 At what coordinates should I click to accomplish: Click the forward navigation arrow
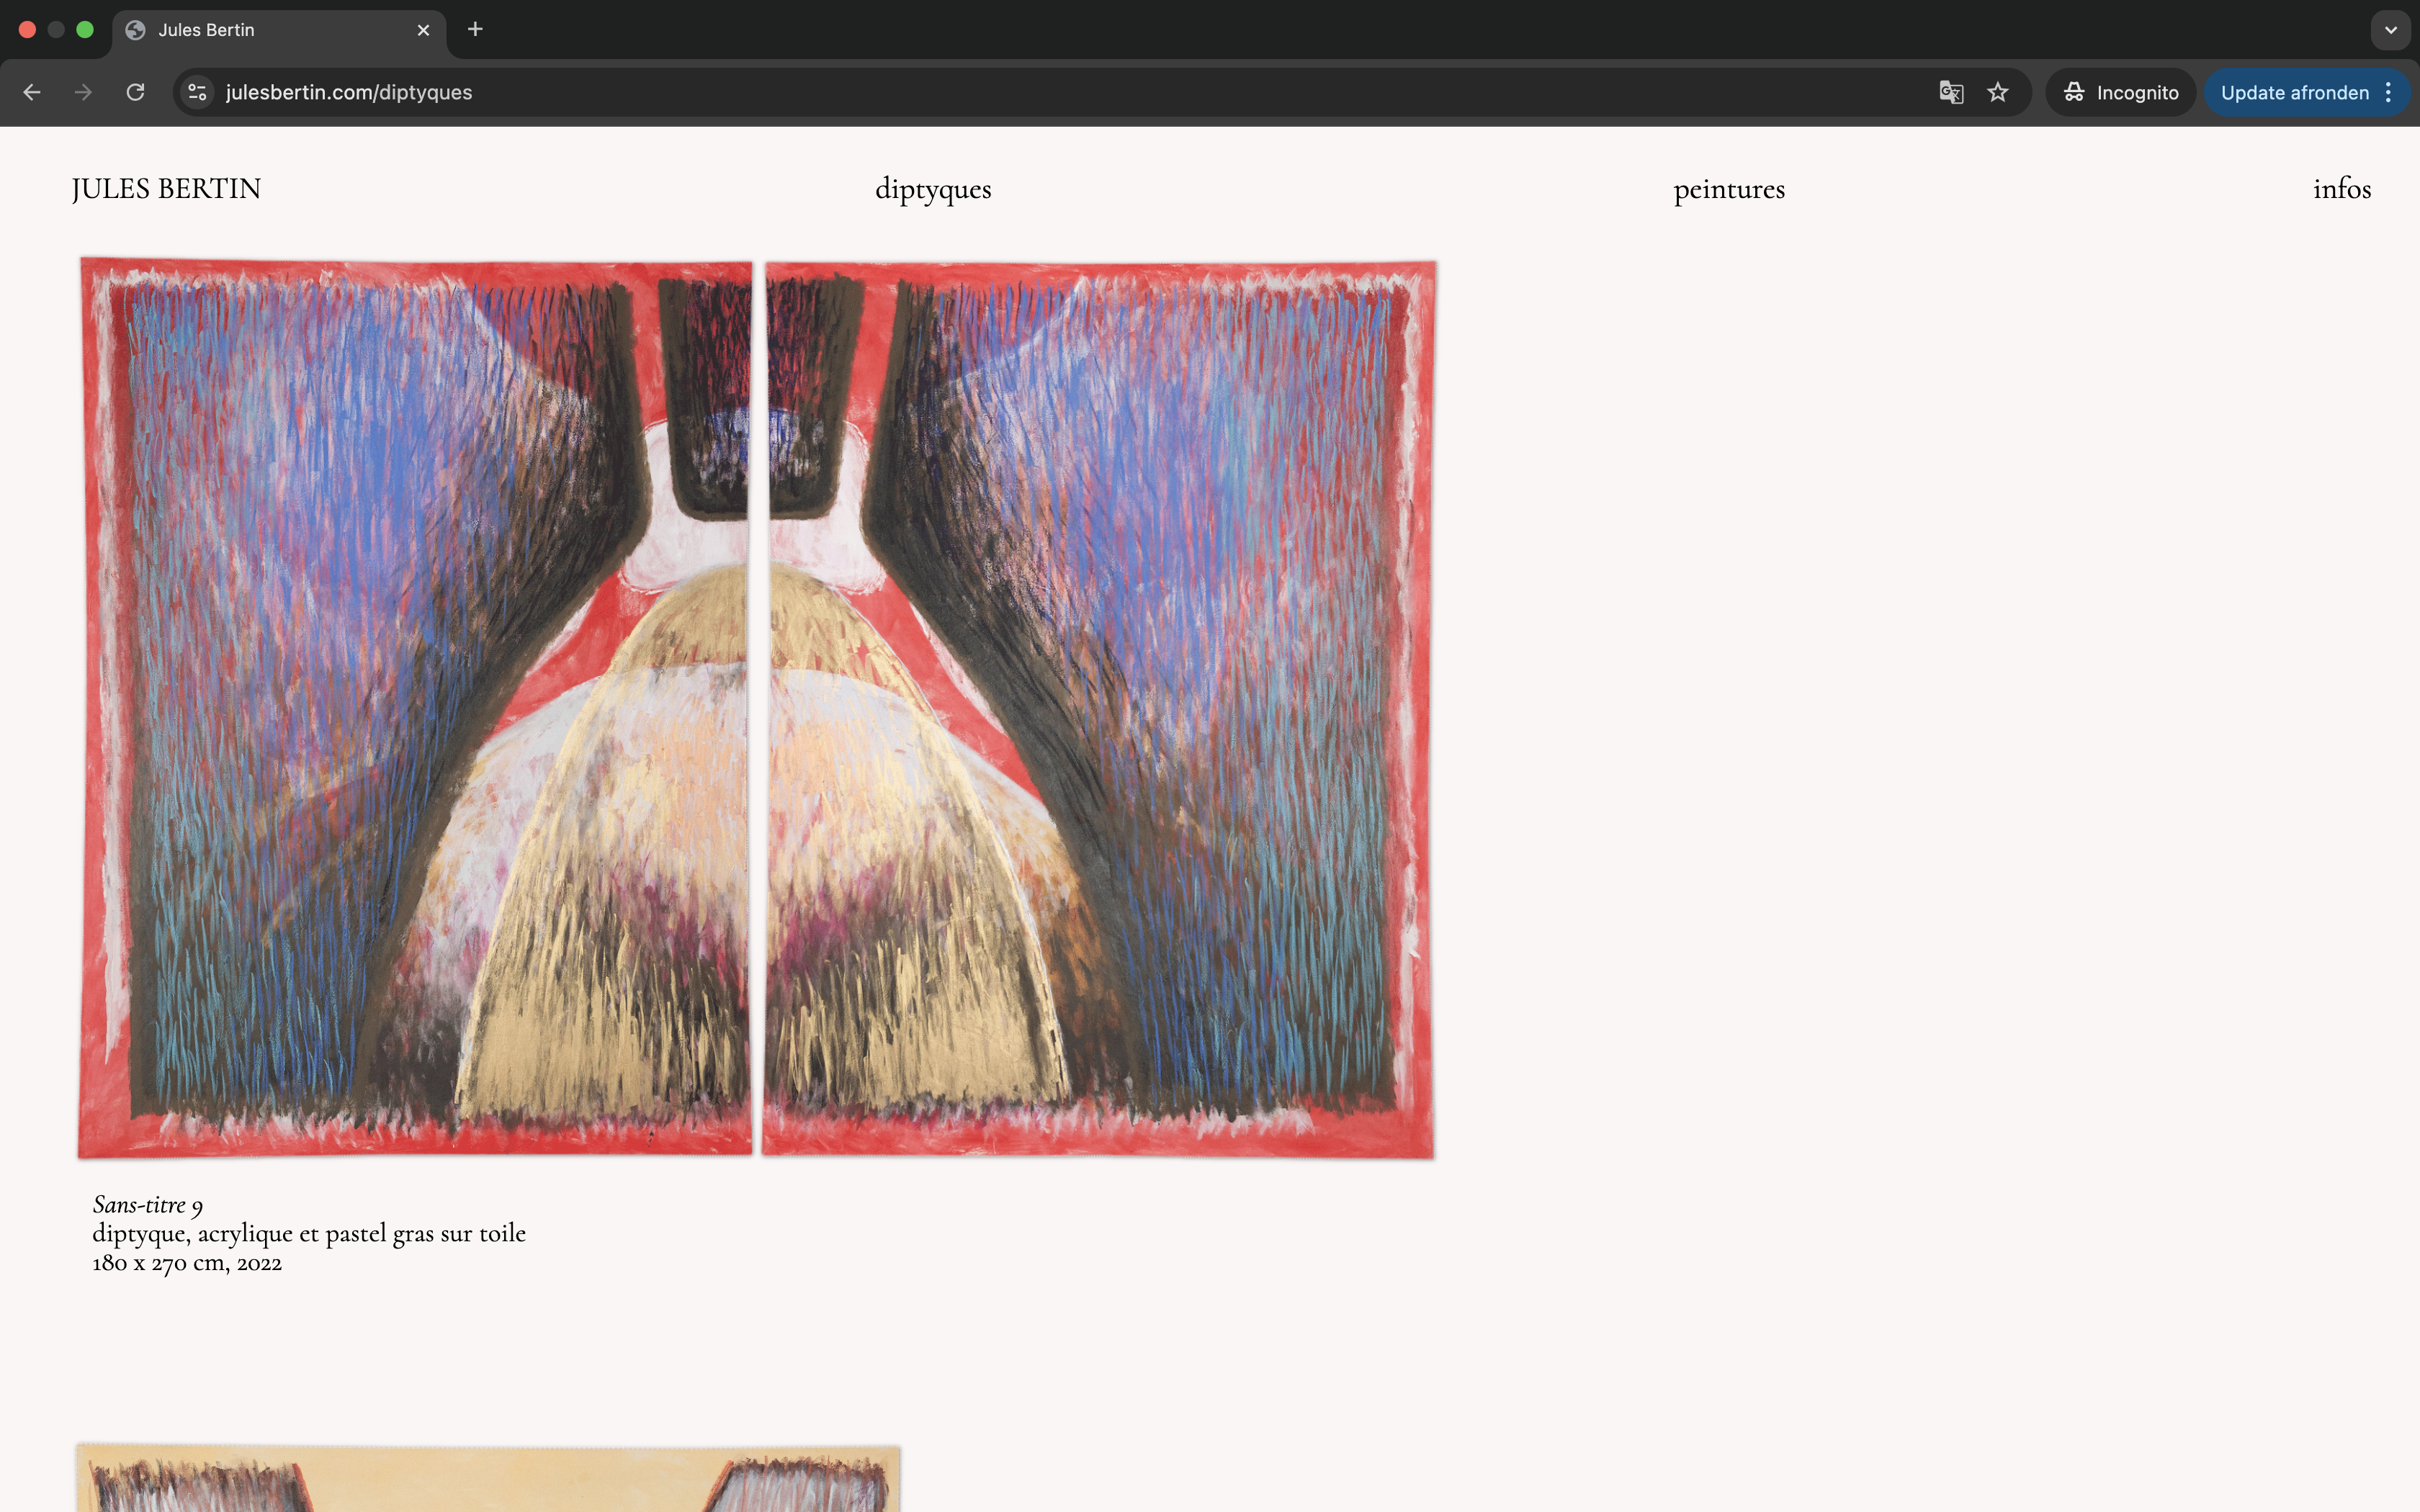coord(84,92)
